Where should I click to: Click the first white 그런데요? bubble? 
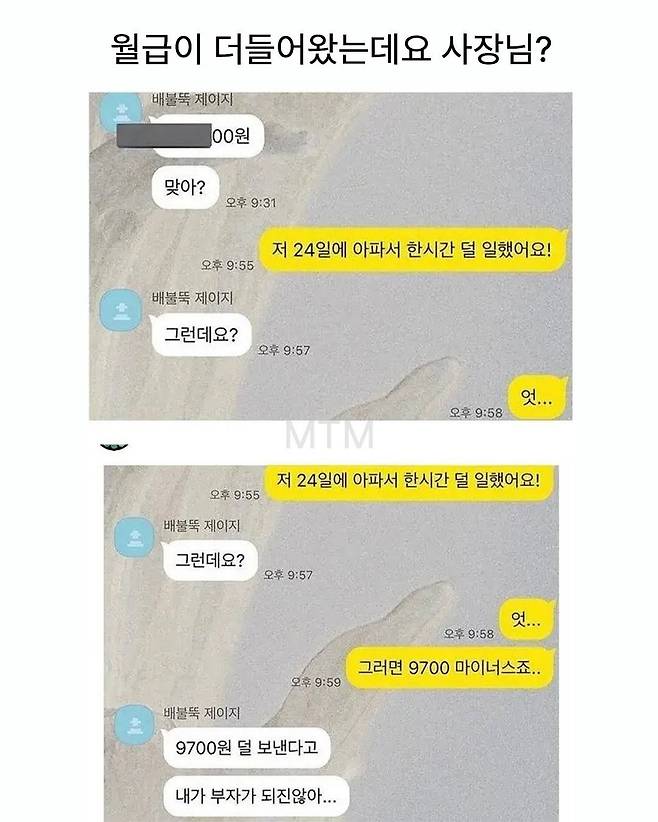click(201, 334)
